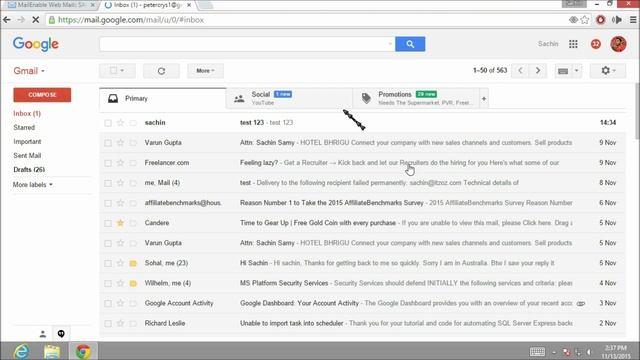Stop loading the page in Chrome
The image size is (640, 360).
pyautogui.click(x=36, y=20)
